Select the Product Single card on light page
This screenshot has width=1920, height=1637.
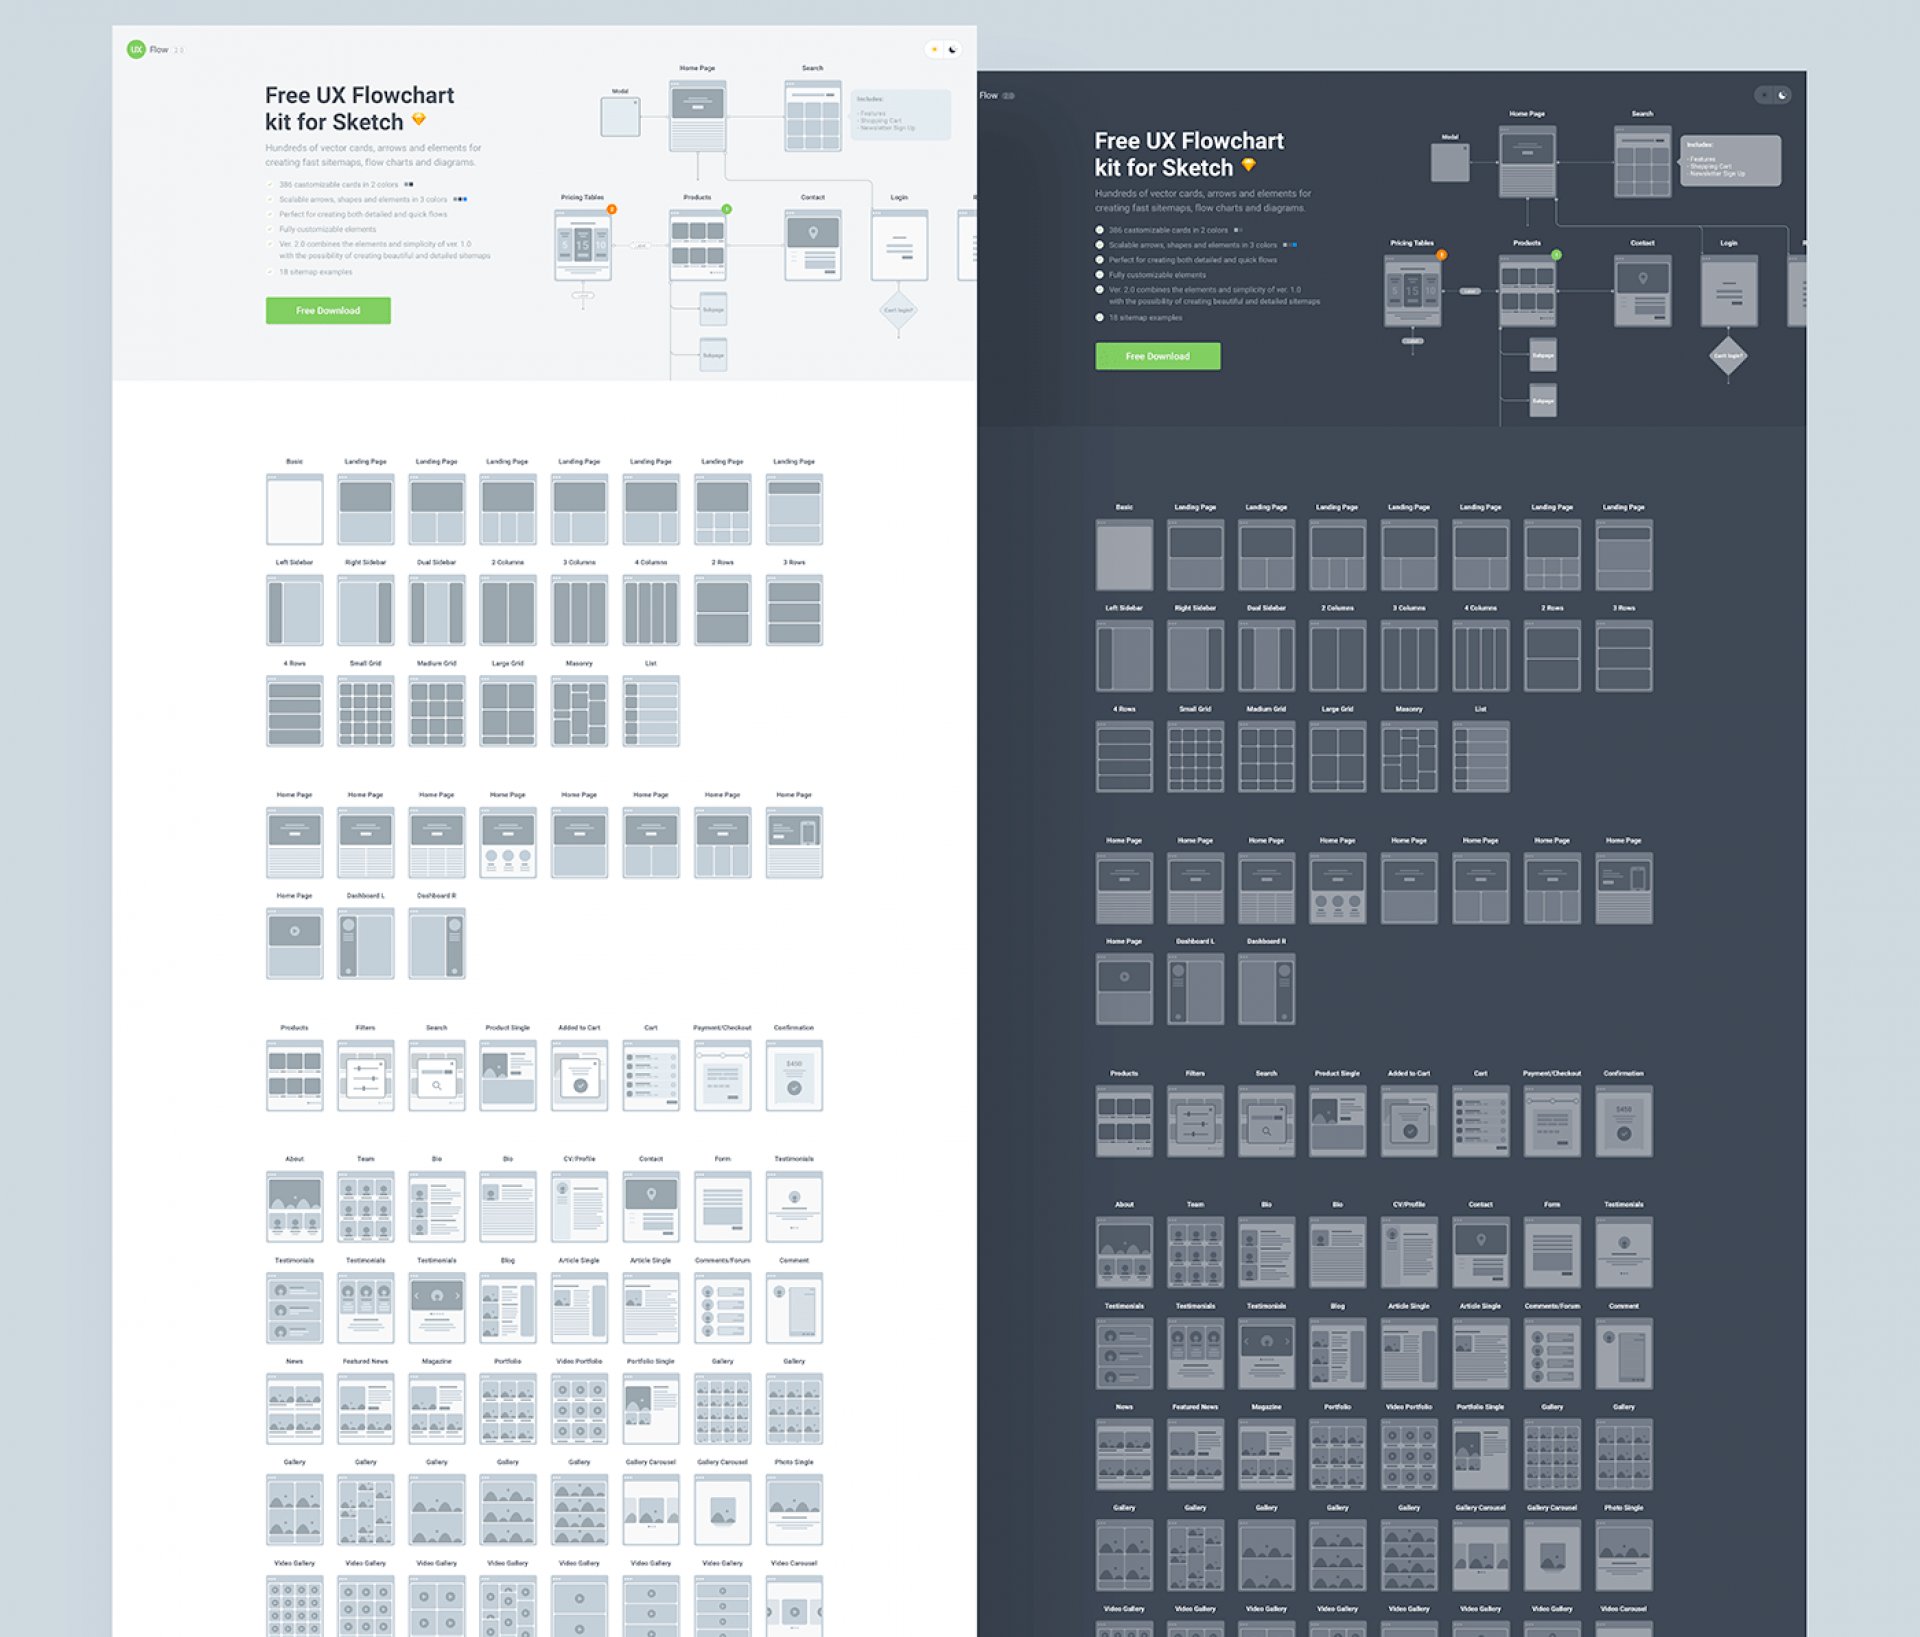pos(508,1075)
